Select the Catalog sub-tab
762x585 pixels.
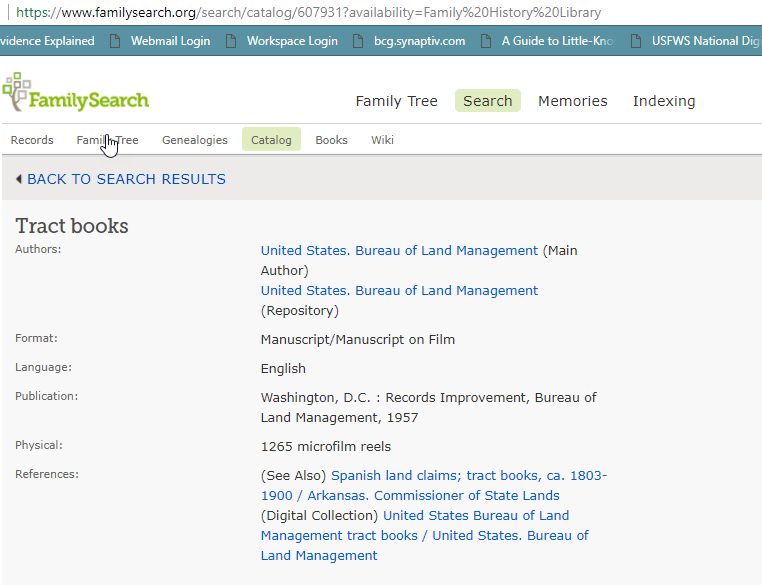point(271,139)
